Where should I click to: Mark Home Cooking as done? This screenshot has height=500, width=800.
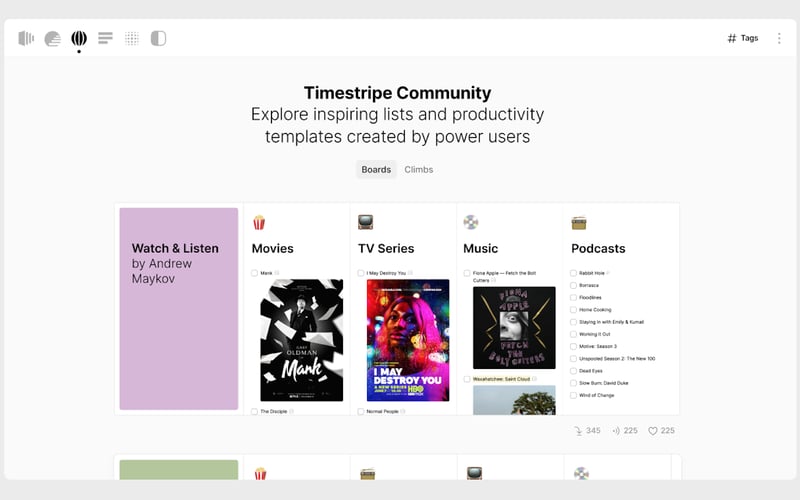pyautogui.click(x=573, y=310)
